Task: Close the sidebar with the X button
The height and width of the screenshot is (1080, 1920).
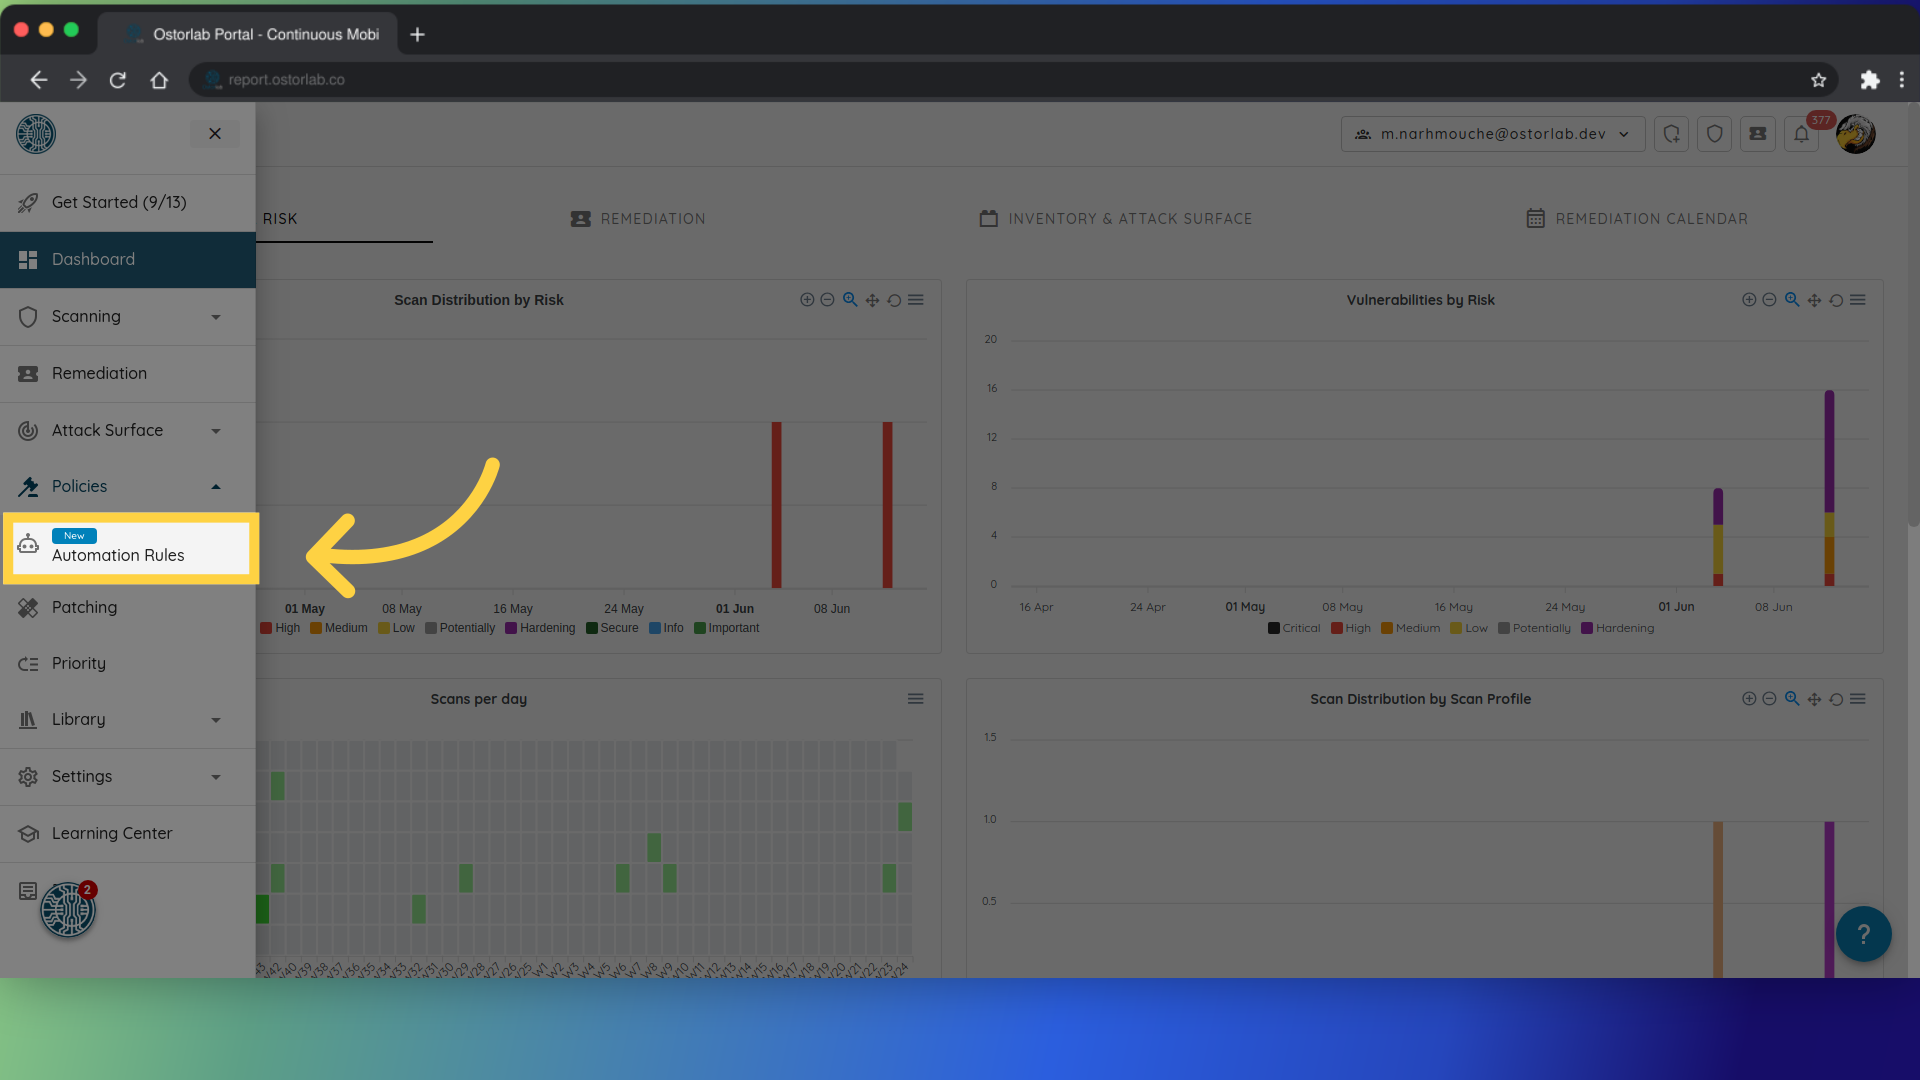Action: pos(215,134)
